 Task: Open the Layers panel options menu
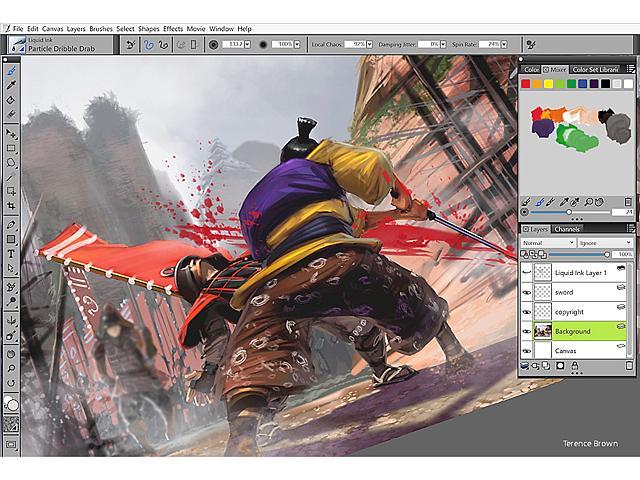(630, 229)
